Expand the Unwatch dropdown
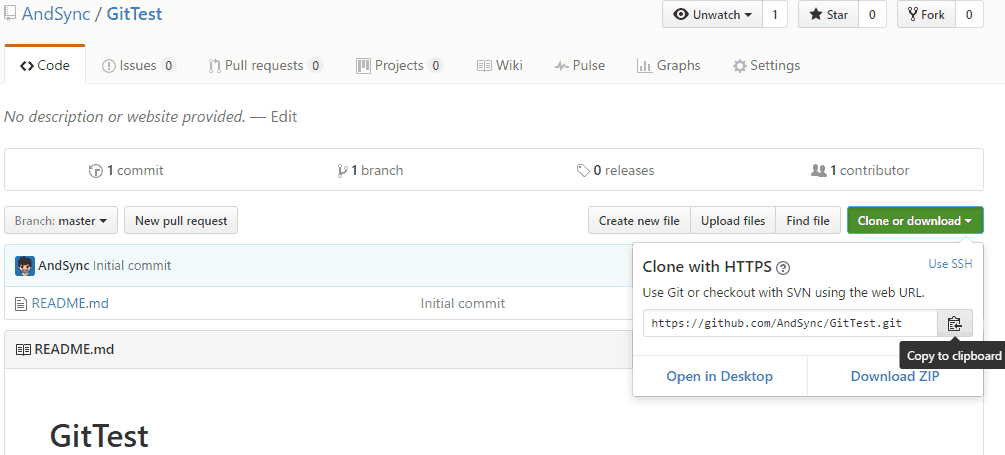This screenshot has height=455, width=1005. pyautogui.click(x=712, y=15)
